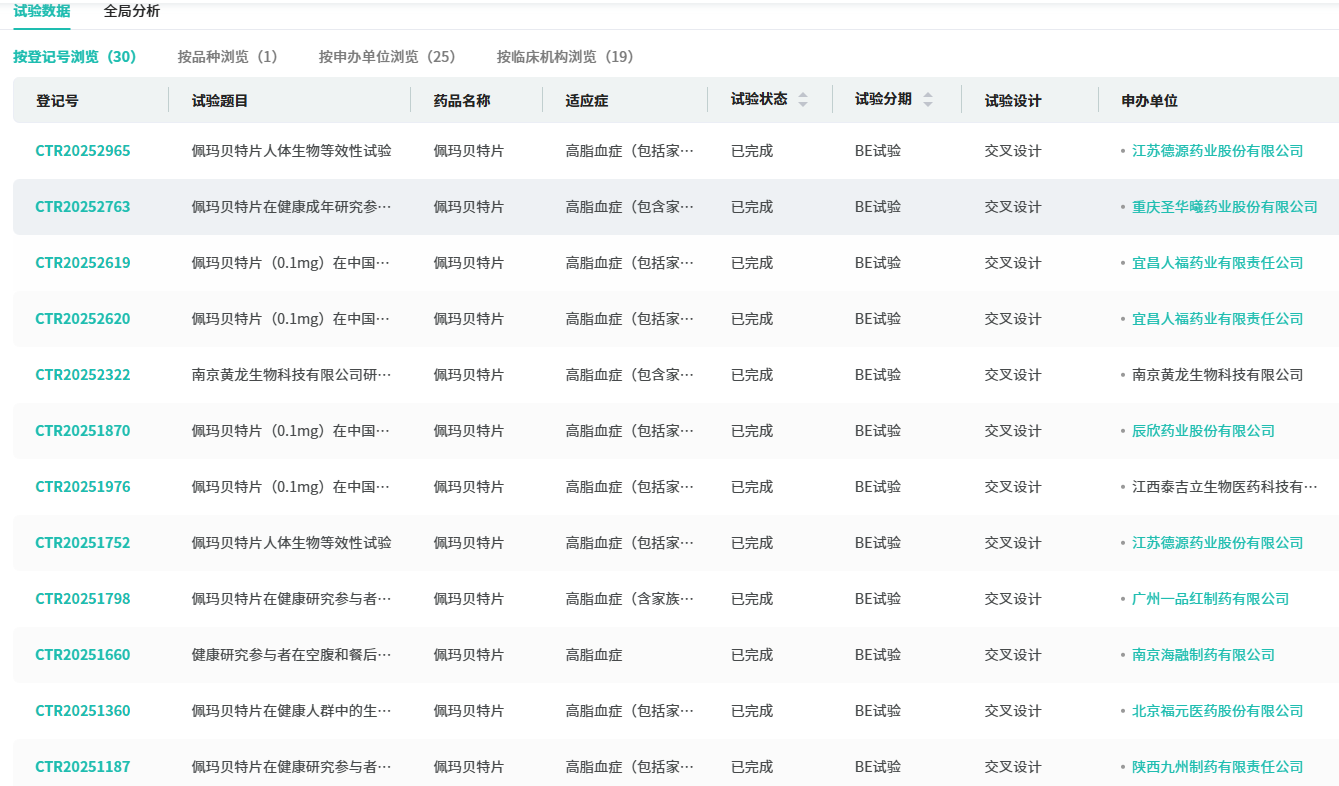Select registration number CTR20251870
1339x786 pixels.
pos(83,431)
